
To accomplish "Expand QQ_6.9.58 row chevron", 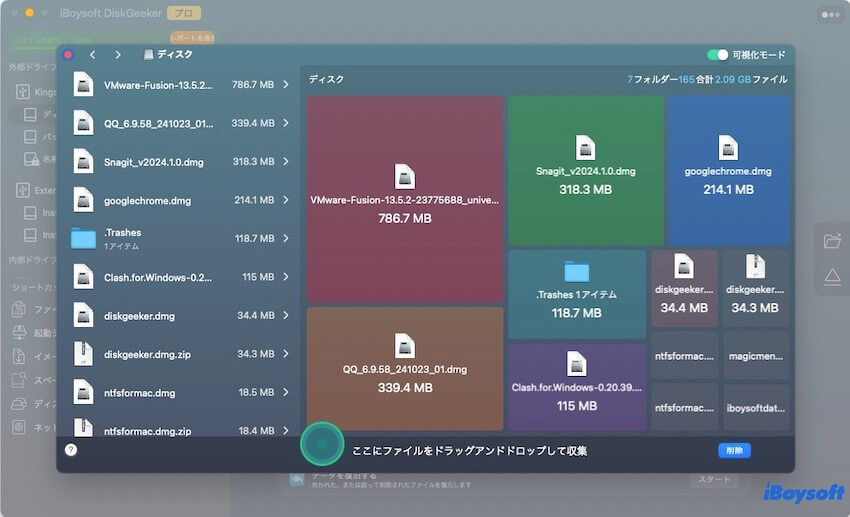I will coord(286,123).
